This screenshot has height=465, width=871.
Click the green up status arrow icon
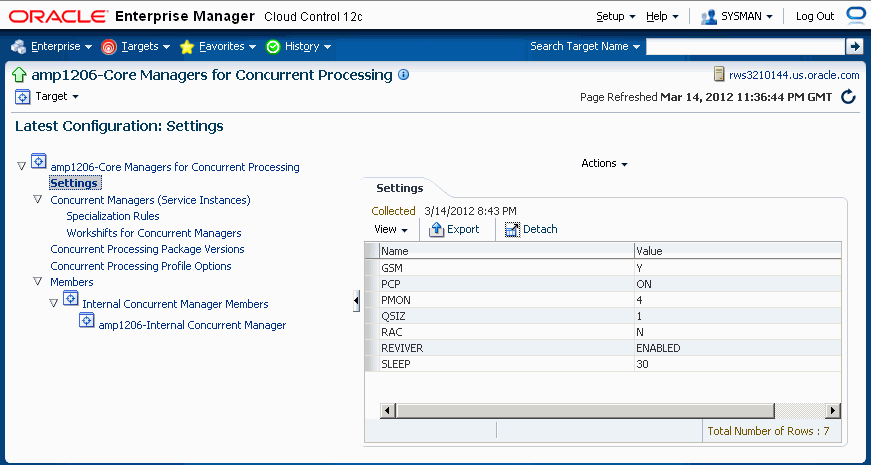(x=19, y=75)
